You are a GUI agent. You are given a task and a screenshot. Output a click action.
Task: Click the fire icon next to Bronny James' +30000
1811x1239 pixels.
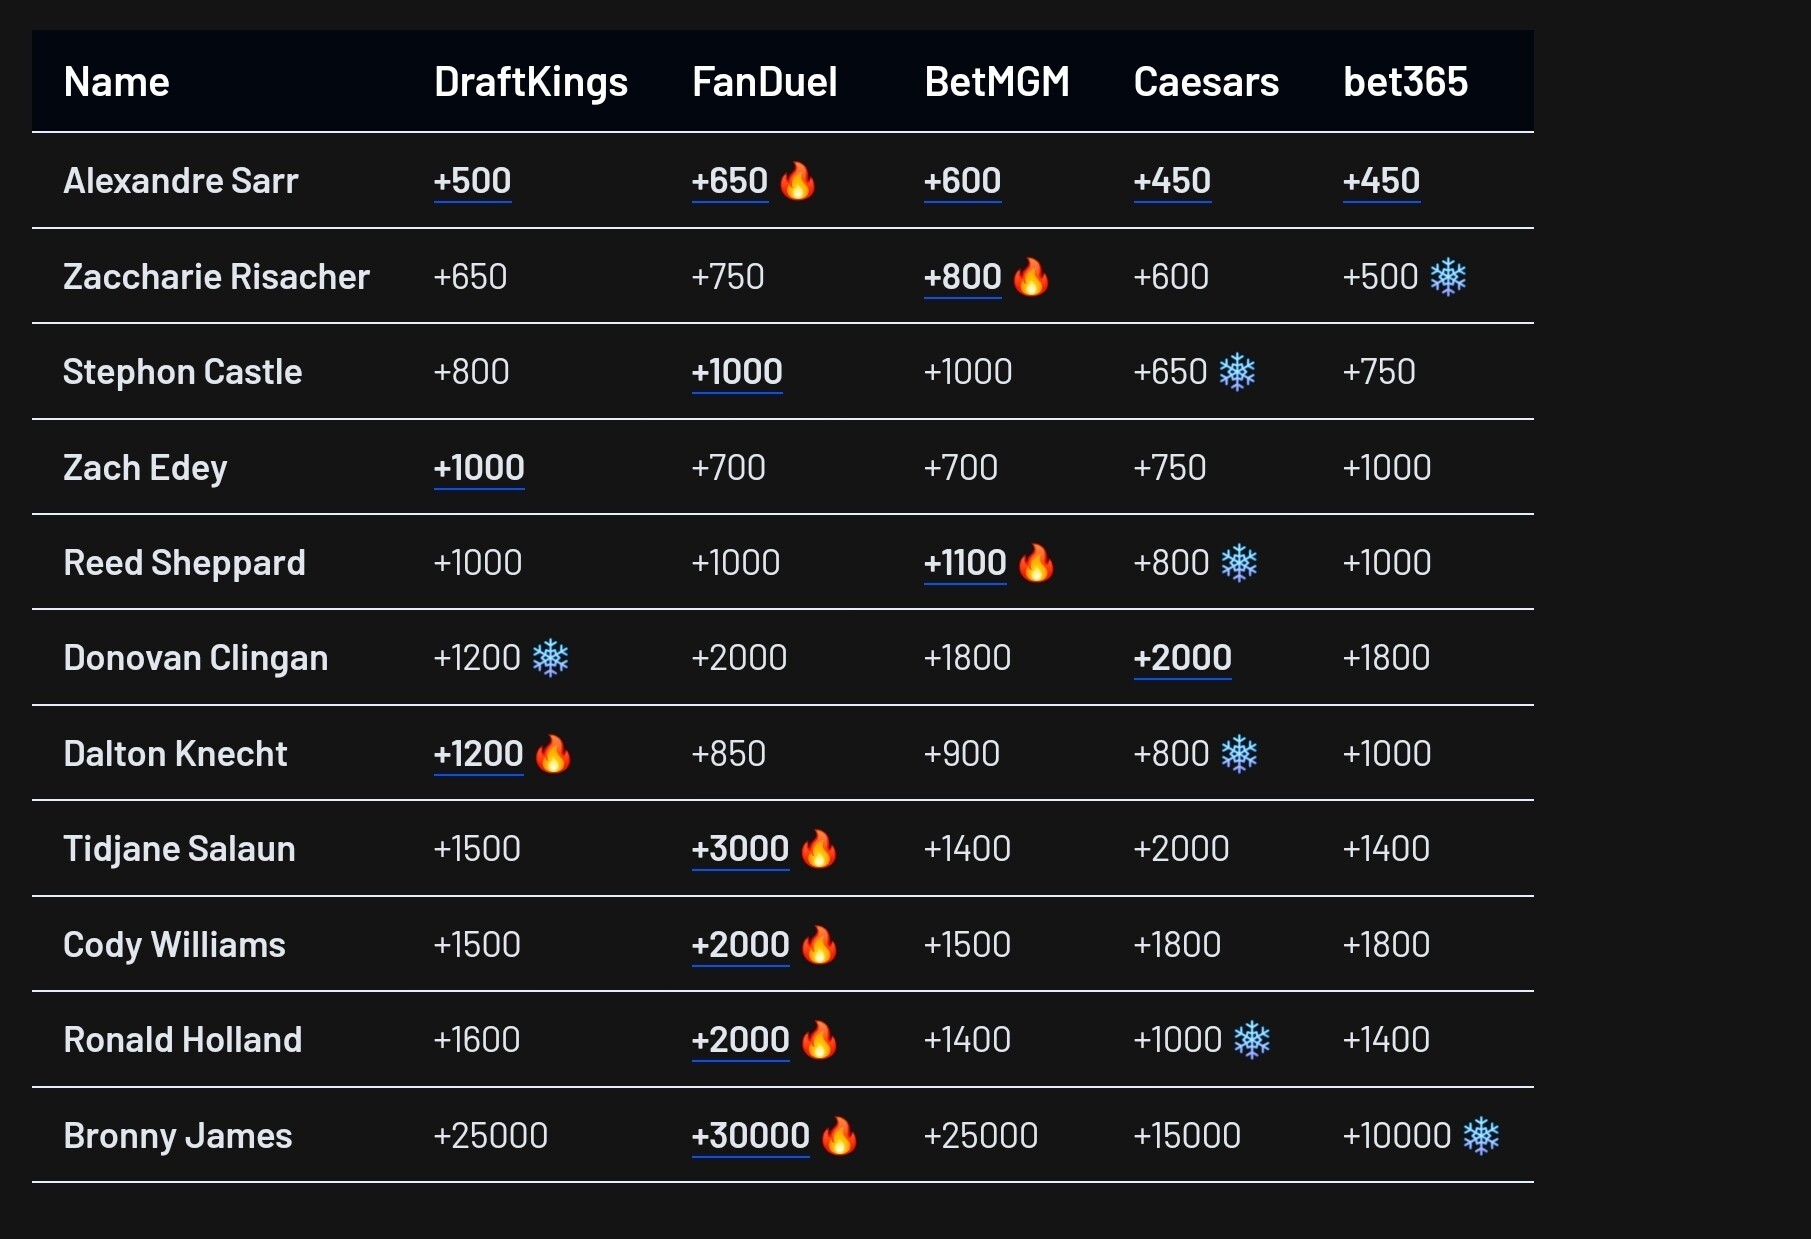[x=839, y=1136]
